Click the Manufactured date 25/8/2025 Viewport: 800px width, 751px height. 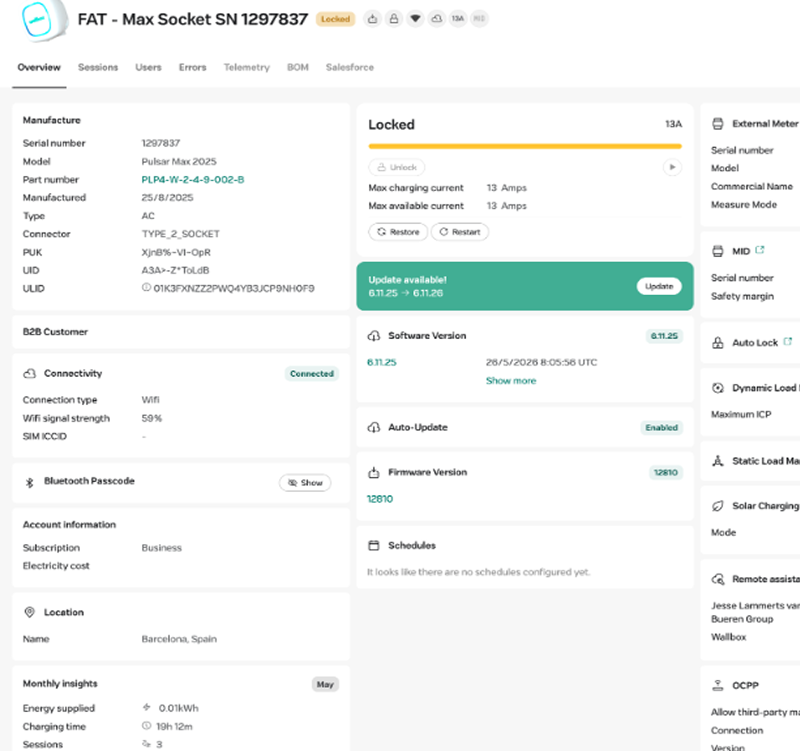167,197
